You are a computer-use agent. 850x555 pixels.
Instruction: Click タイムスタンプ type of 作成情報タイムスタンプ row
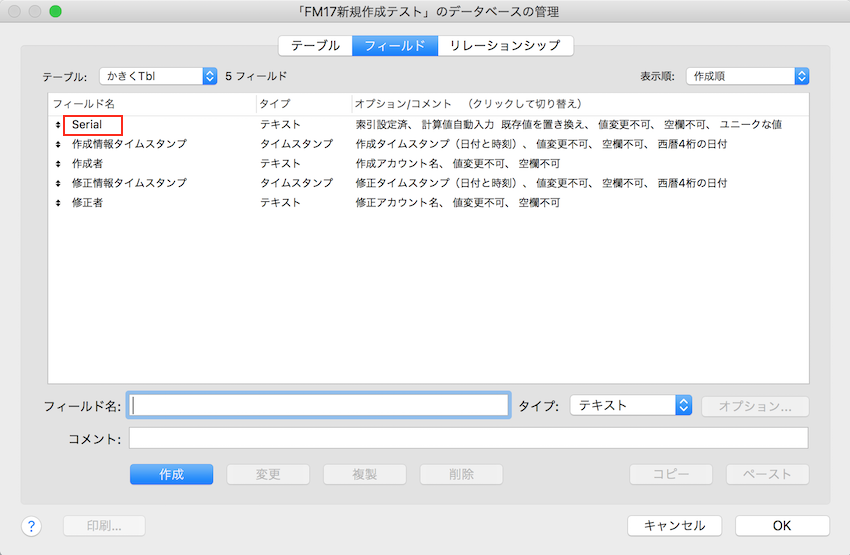point(297,144)
